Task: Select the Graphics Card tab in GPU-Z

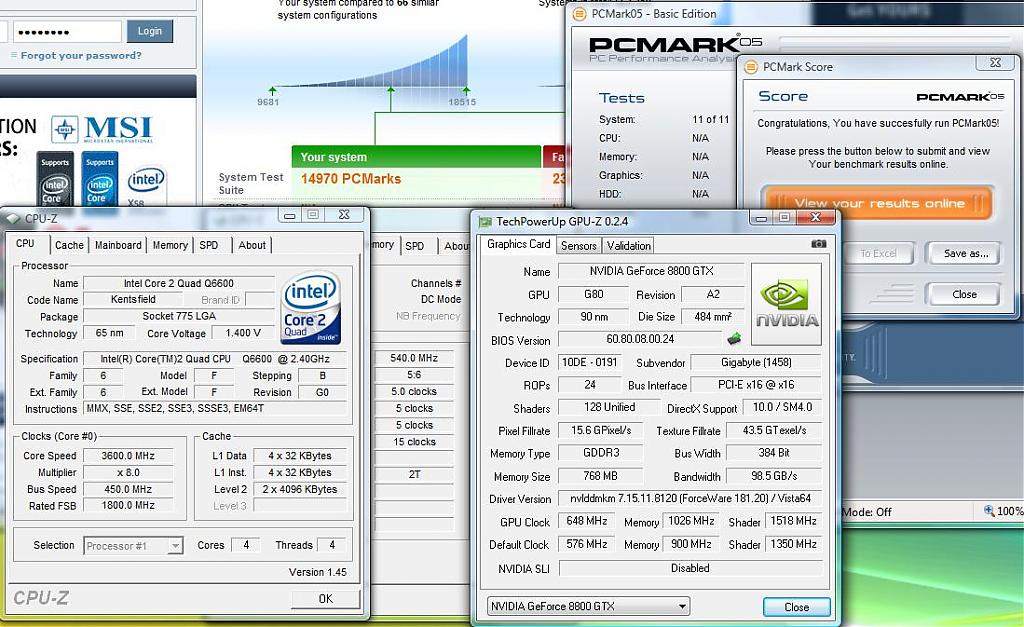Action: pyautogui.click(x=519, y=244)
